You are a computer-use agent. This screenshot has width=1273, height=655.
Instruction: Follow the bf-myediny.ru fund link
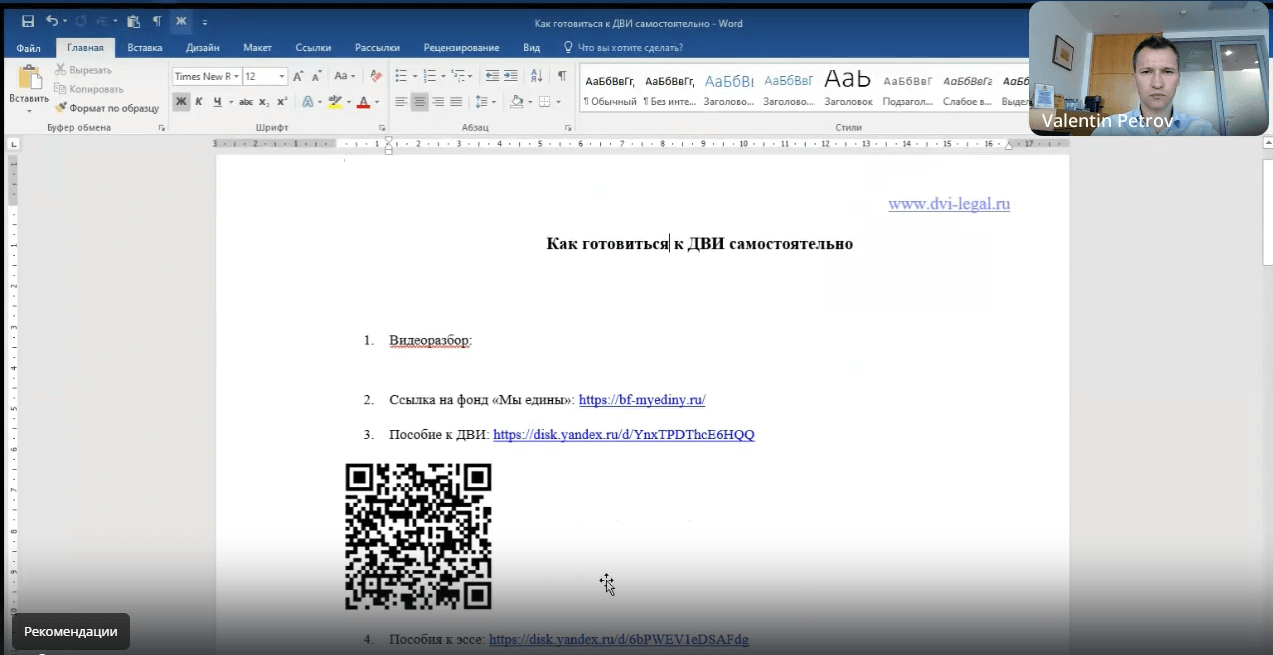tap(642, 400)
